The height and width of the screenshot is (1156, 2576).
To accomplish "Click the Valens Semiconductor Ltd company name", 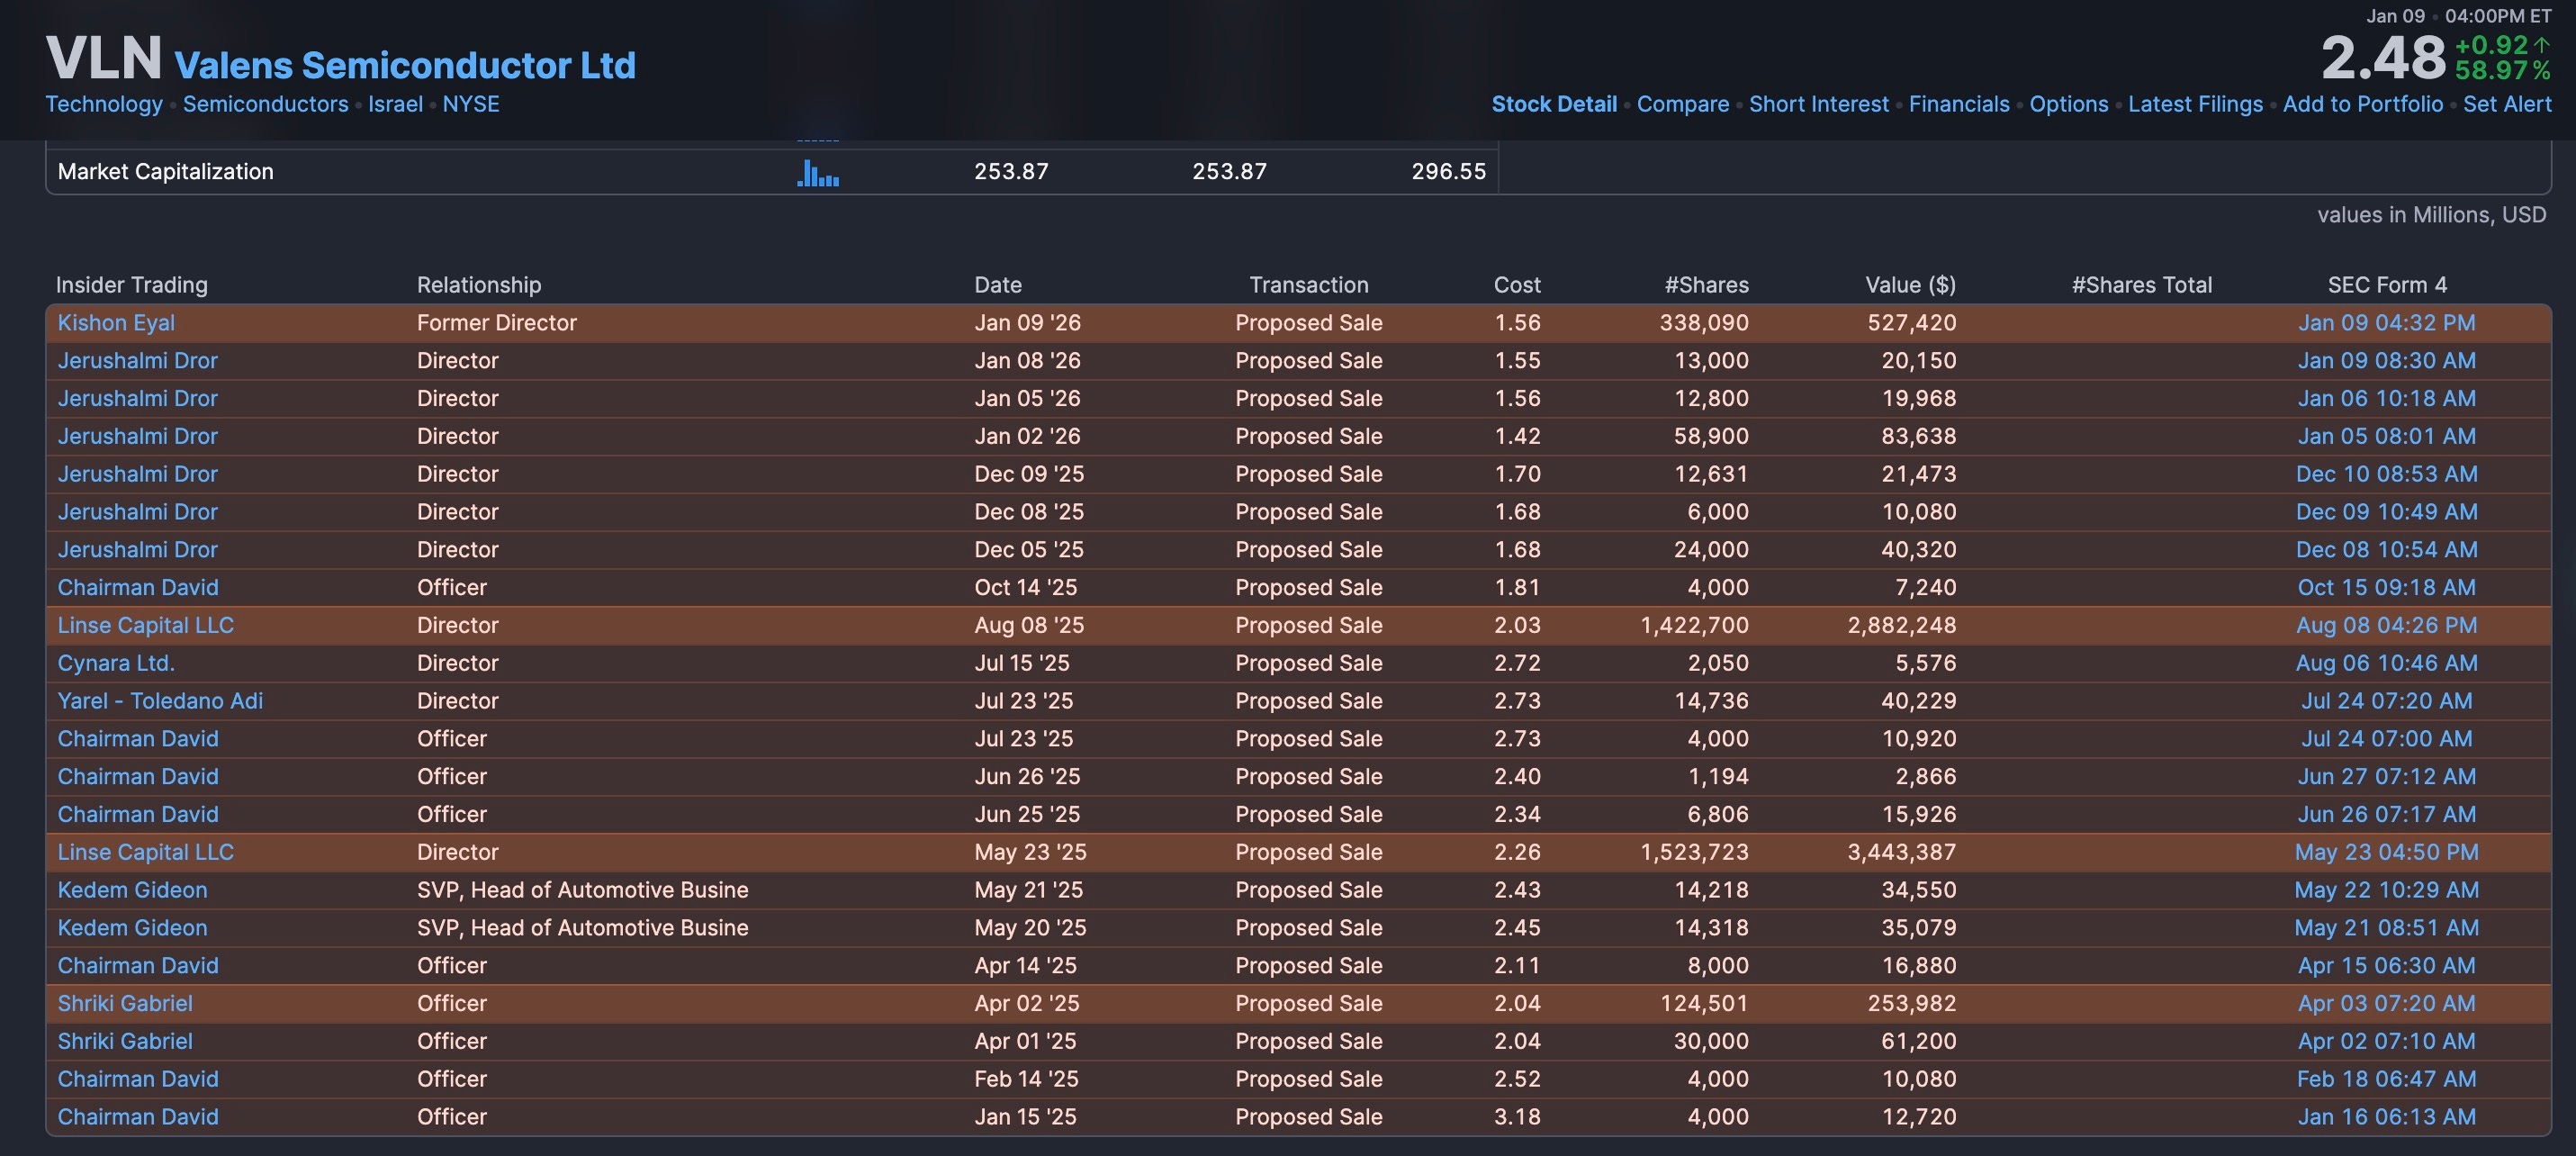I will [405, 66].
